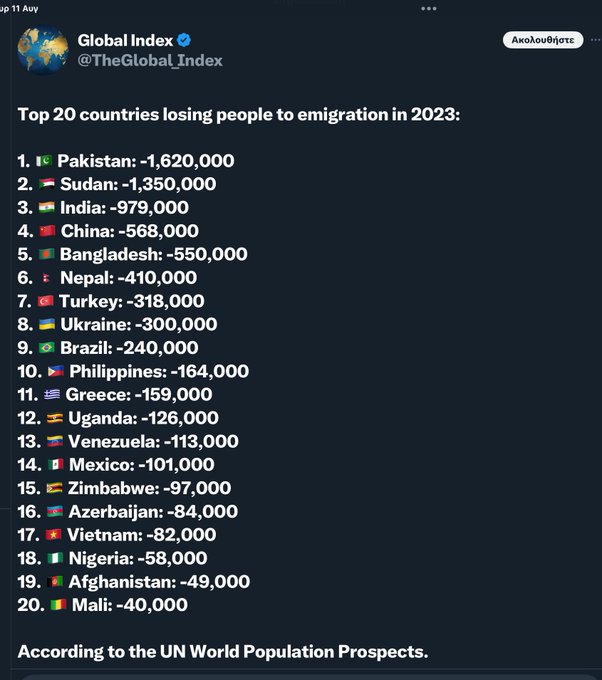The height and width of the screenshot is (680, 602).
Task: Click the blue verified badge icon
Action: 184,40
